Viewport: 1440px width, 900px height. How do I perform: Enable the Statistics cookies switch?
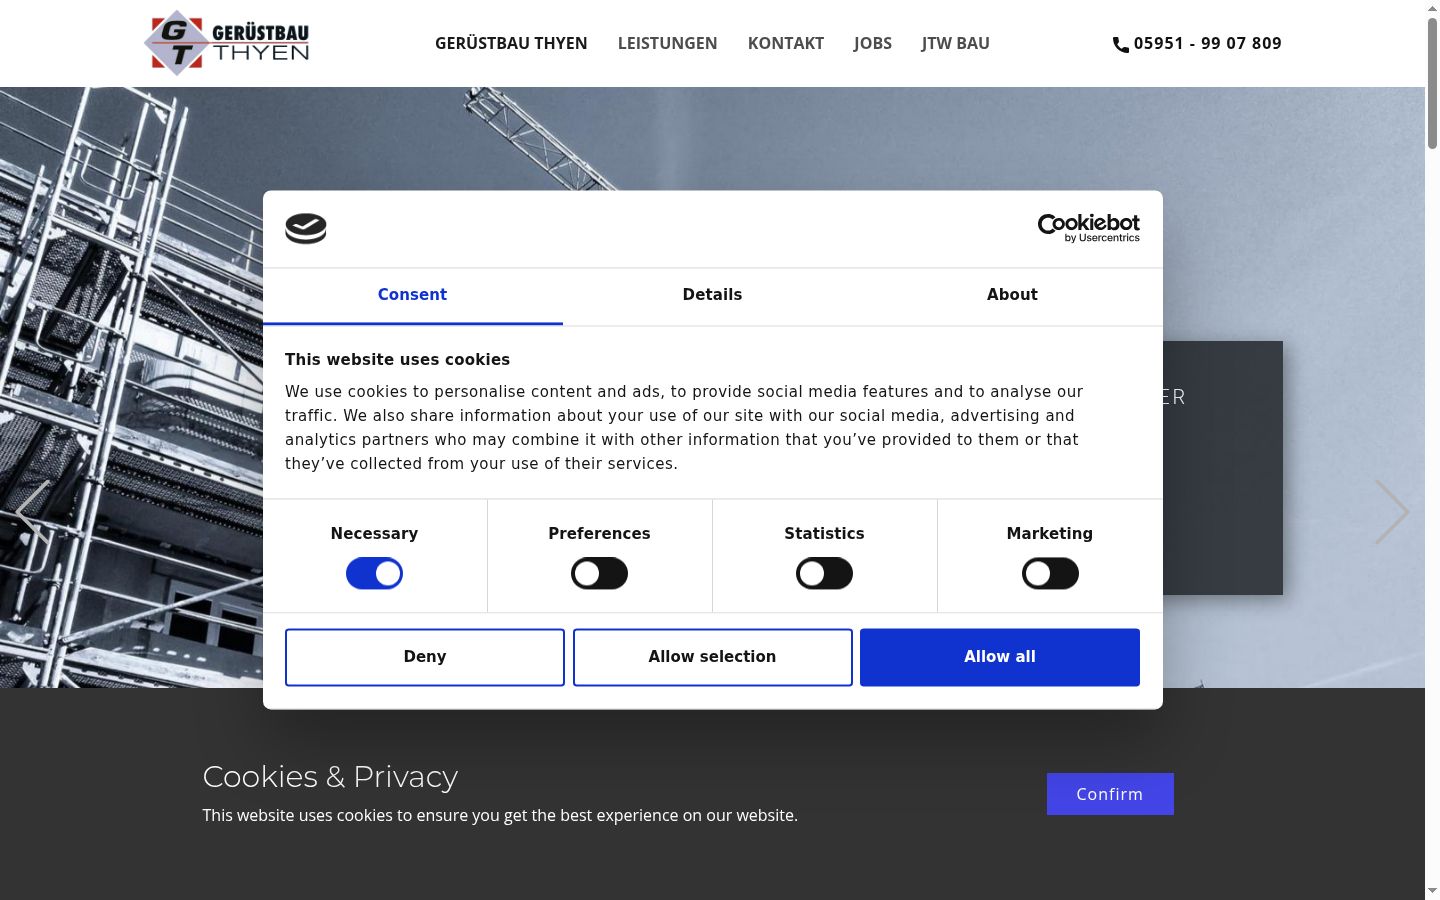(824, 573)
